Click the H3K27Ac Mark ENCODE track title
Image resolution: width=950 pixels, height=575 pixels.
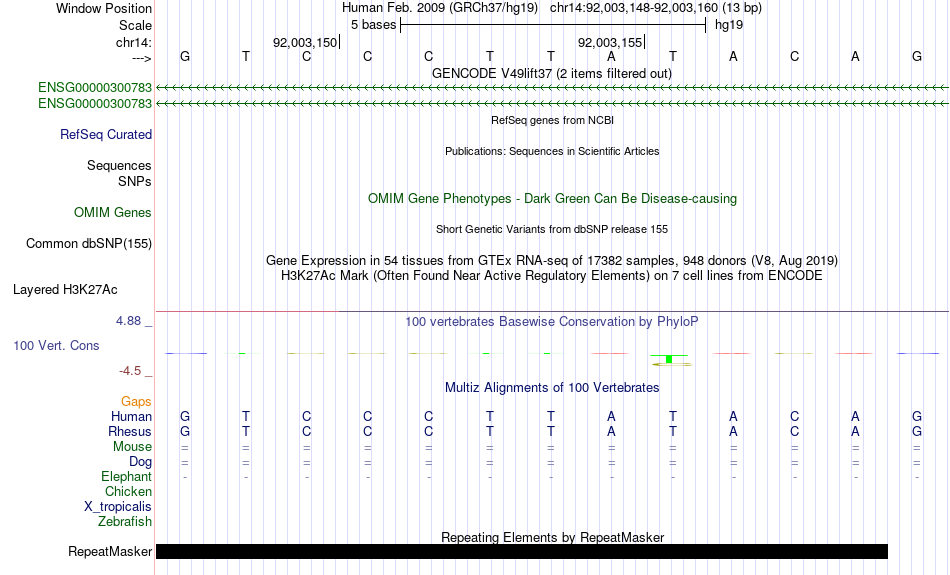(552, 276)
